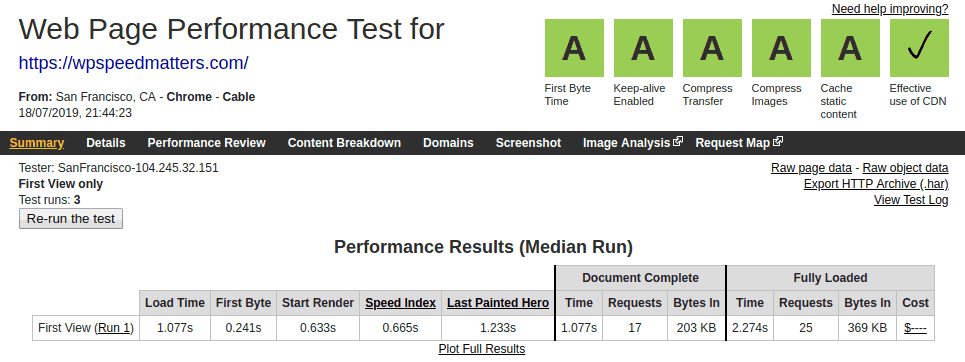Open the Speed Index column header link
Viewport: 965px width, 362px height.
[401, 303]
